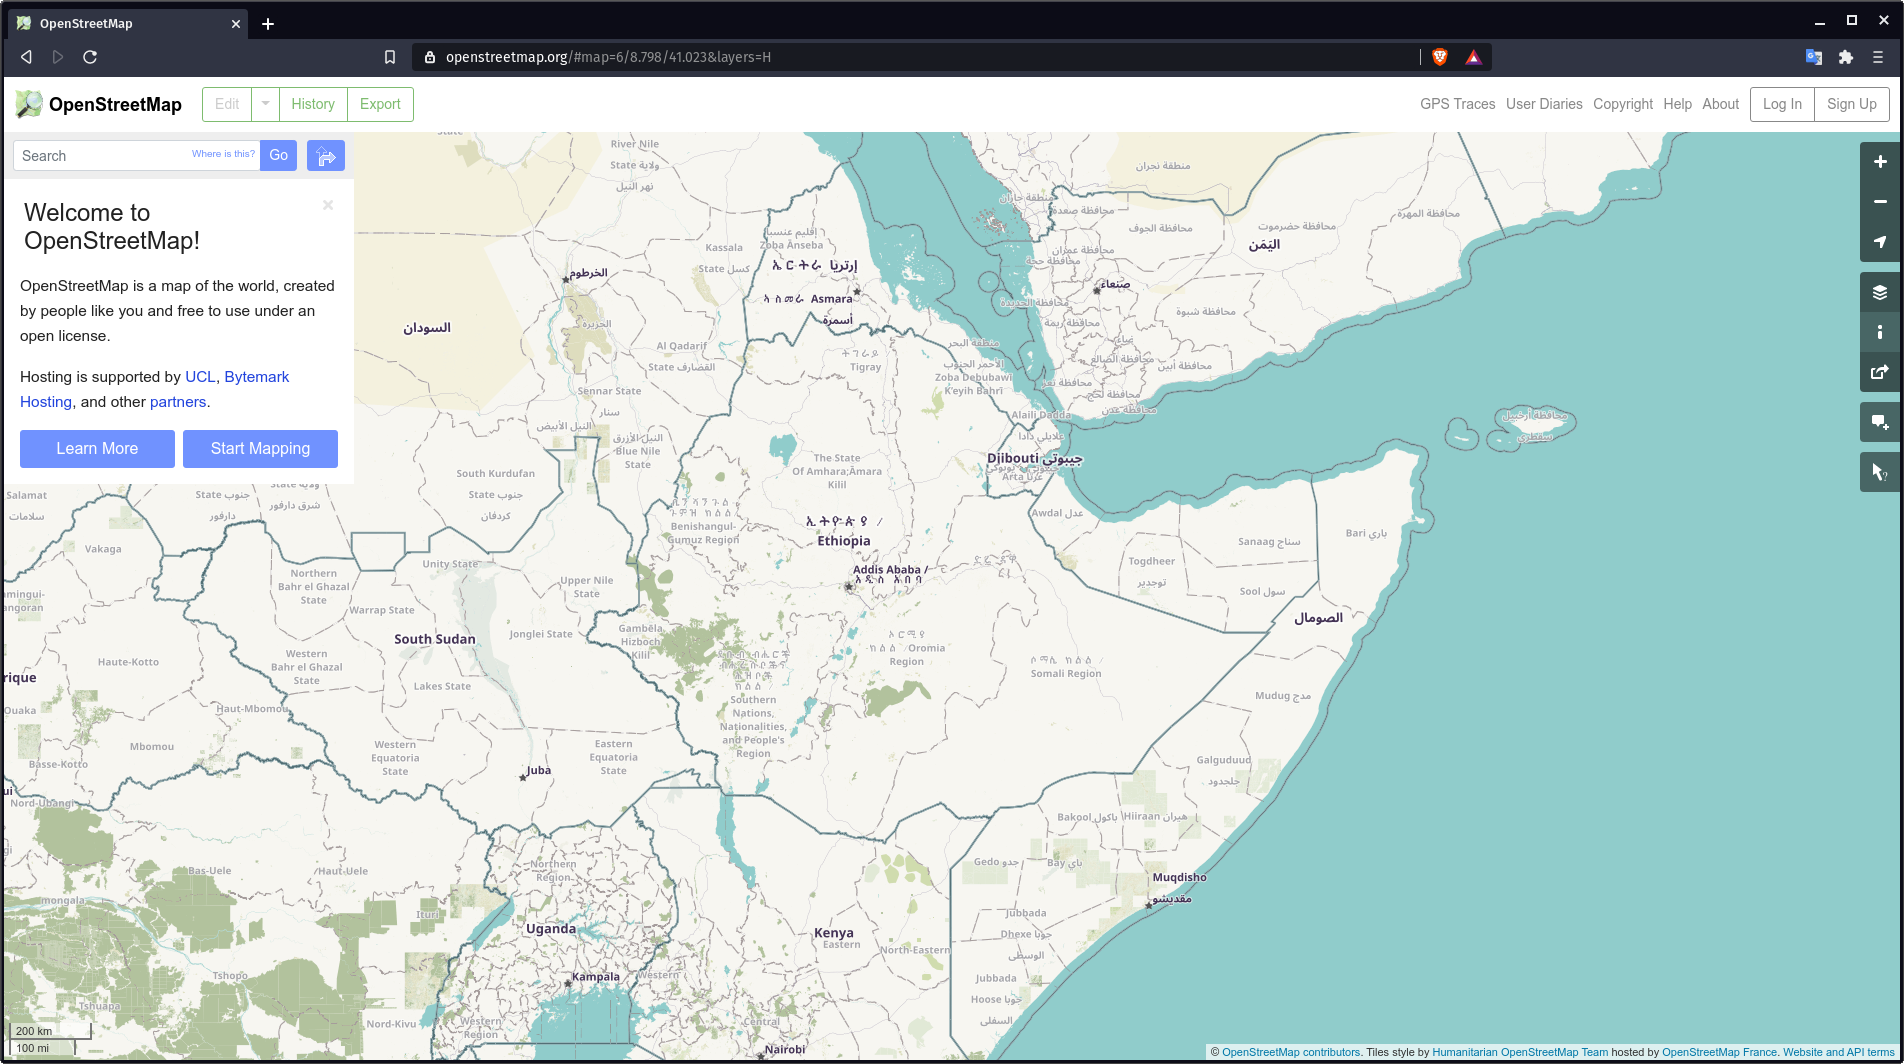Expand the Edit dropdown arrow
The image size is (1904, 1064).
click(x=266, y=104)
